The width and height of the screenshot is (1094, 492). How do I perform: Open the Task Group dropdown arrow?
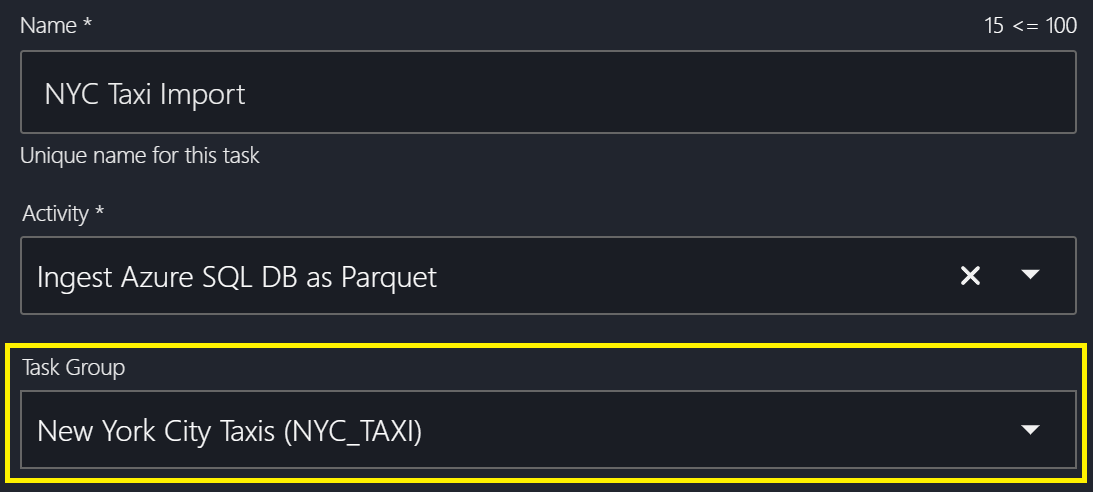1030,430
